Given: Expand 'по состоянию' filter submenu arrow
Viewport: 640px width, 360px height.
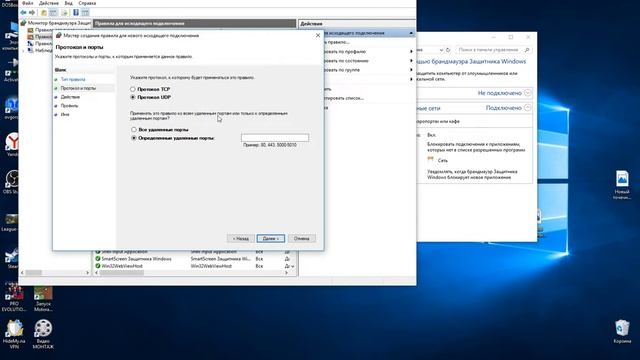Looking at the screenshot, I should tap(411, 60).
